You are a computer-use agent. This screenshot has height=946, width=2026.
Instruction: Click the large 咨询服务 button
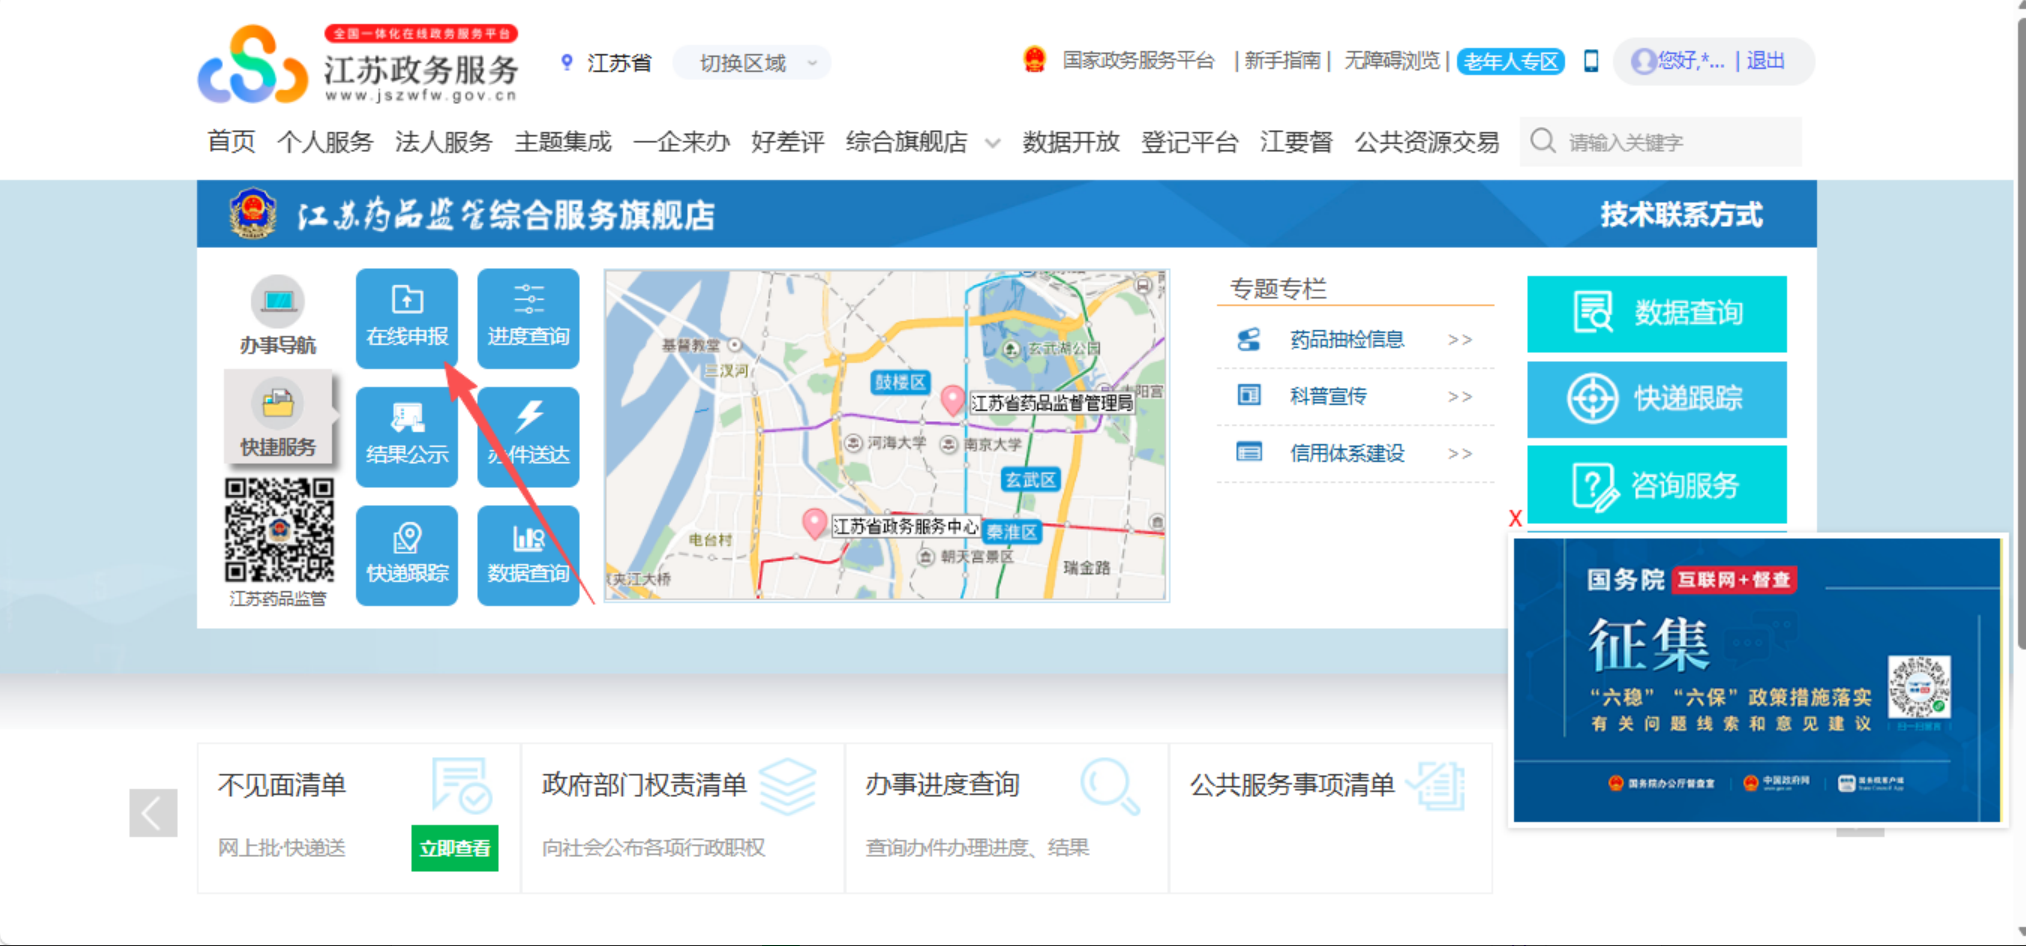coord(1657,485)
